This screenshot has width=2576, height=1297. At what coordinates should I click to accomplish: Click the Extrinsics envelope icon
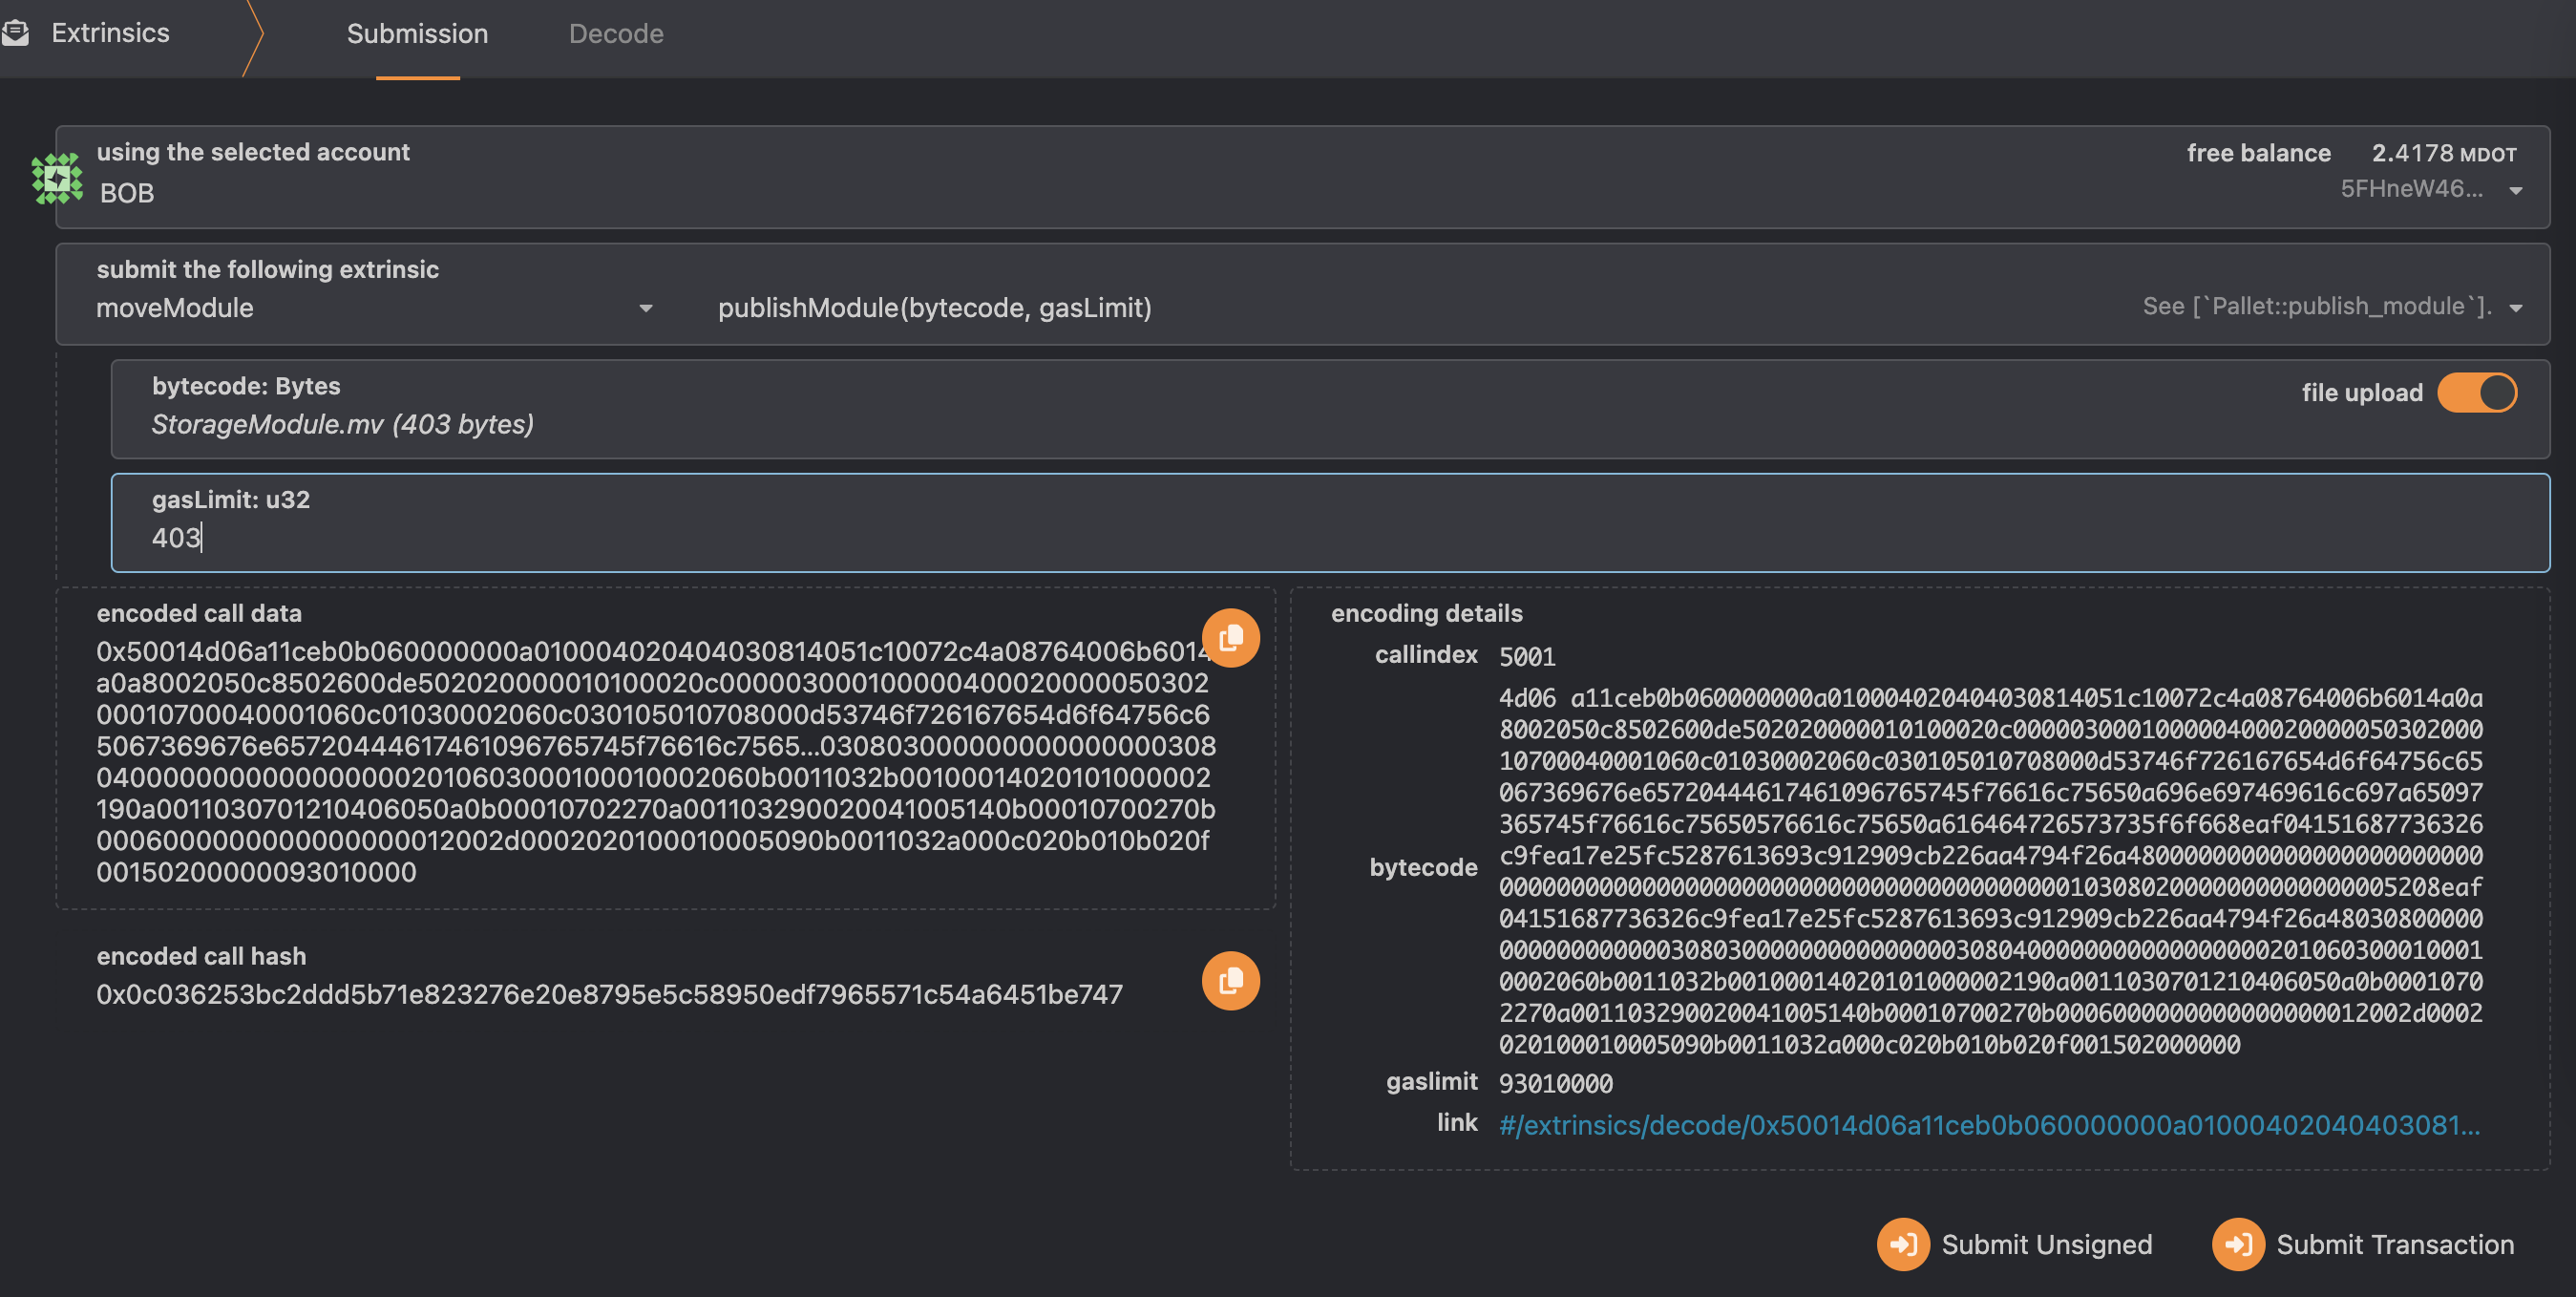(15, 33)
